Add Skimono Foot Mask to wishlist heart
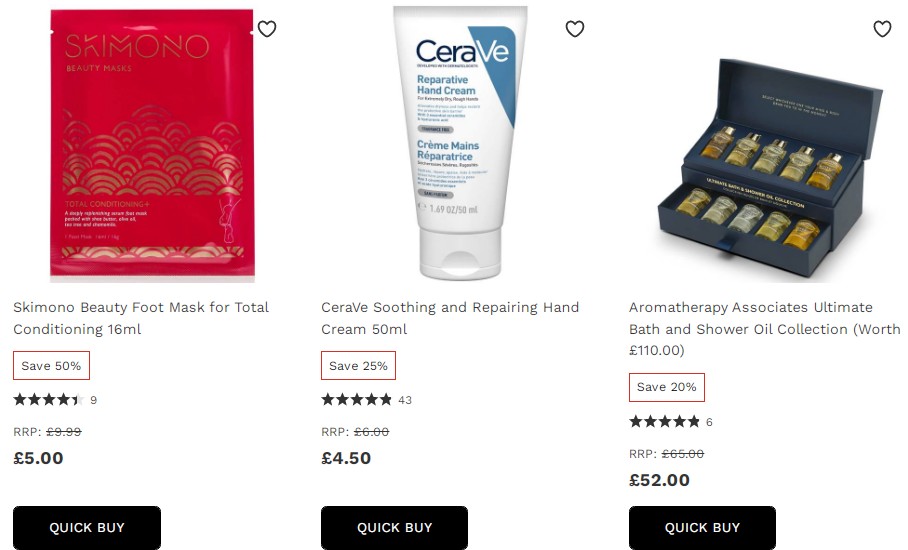908x550 pixels. point(267,28)
